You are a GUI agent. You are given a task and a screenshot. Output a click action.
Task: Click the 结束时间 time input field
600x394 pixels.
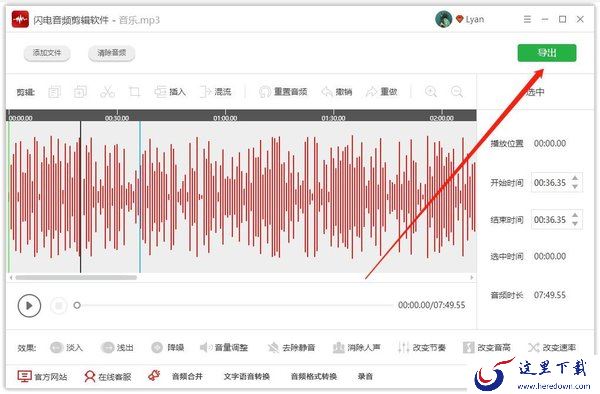(557, 220)
